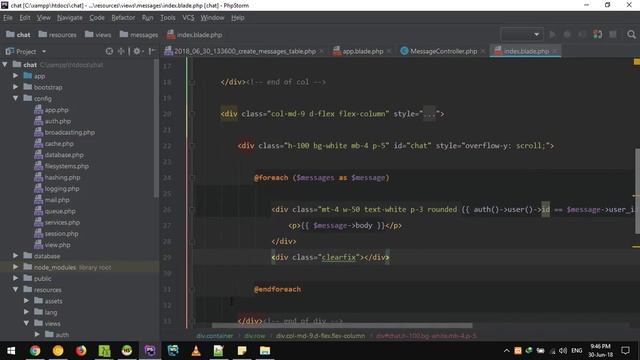This screenshot has height=360, width=640.
Task: Select database.php file
Action: point(59,155)
